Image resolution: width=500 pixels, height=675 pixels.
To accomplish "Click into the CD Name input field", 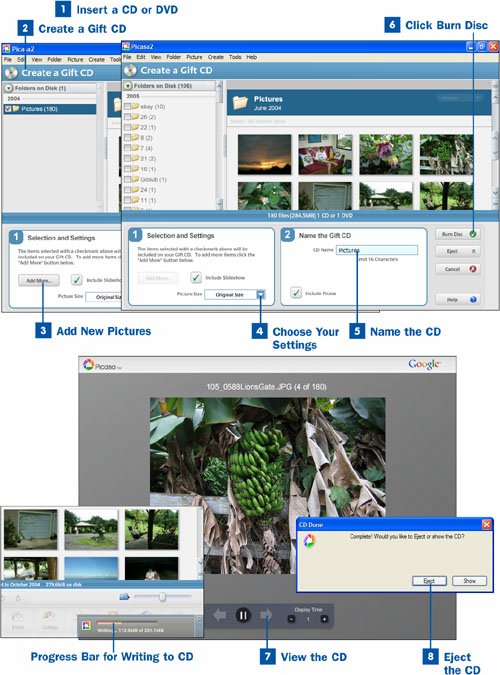I will click(x=377, y=250).
